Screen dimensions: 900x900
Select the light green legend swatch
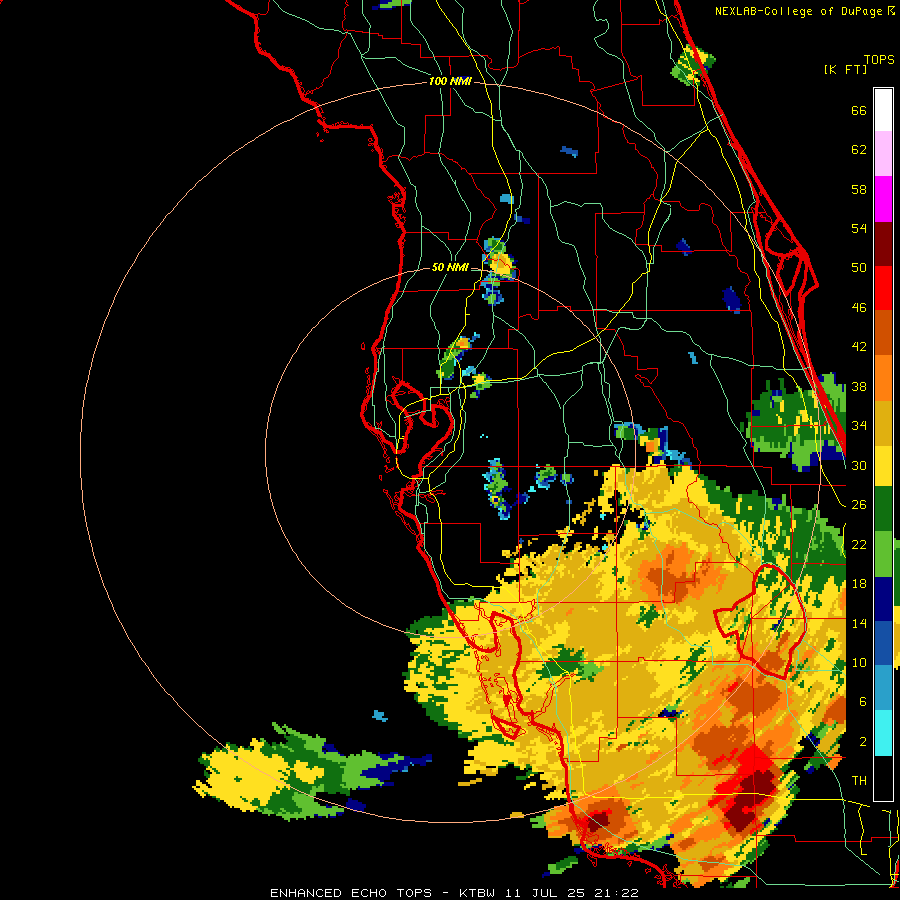click(x=883, y=554)
